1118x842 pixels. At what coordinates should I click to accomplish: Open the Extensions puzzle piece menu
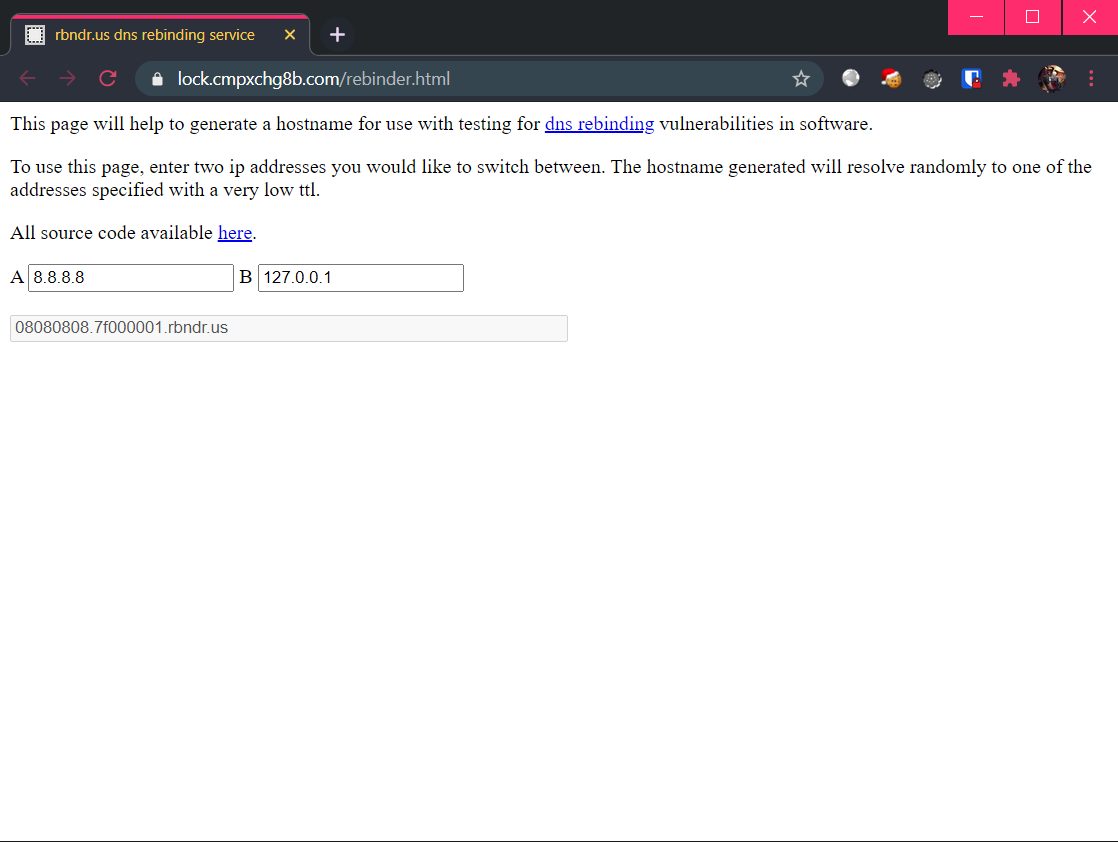(x=1011, y=78)
